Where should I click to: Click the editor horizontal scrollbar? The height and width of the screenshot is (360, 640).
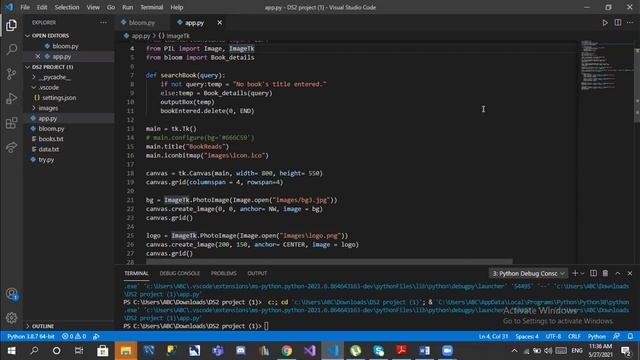pyautogui.click(x=329, y=261)
